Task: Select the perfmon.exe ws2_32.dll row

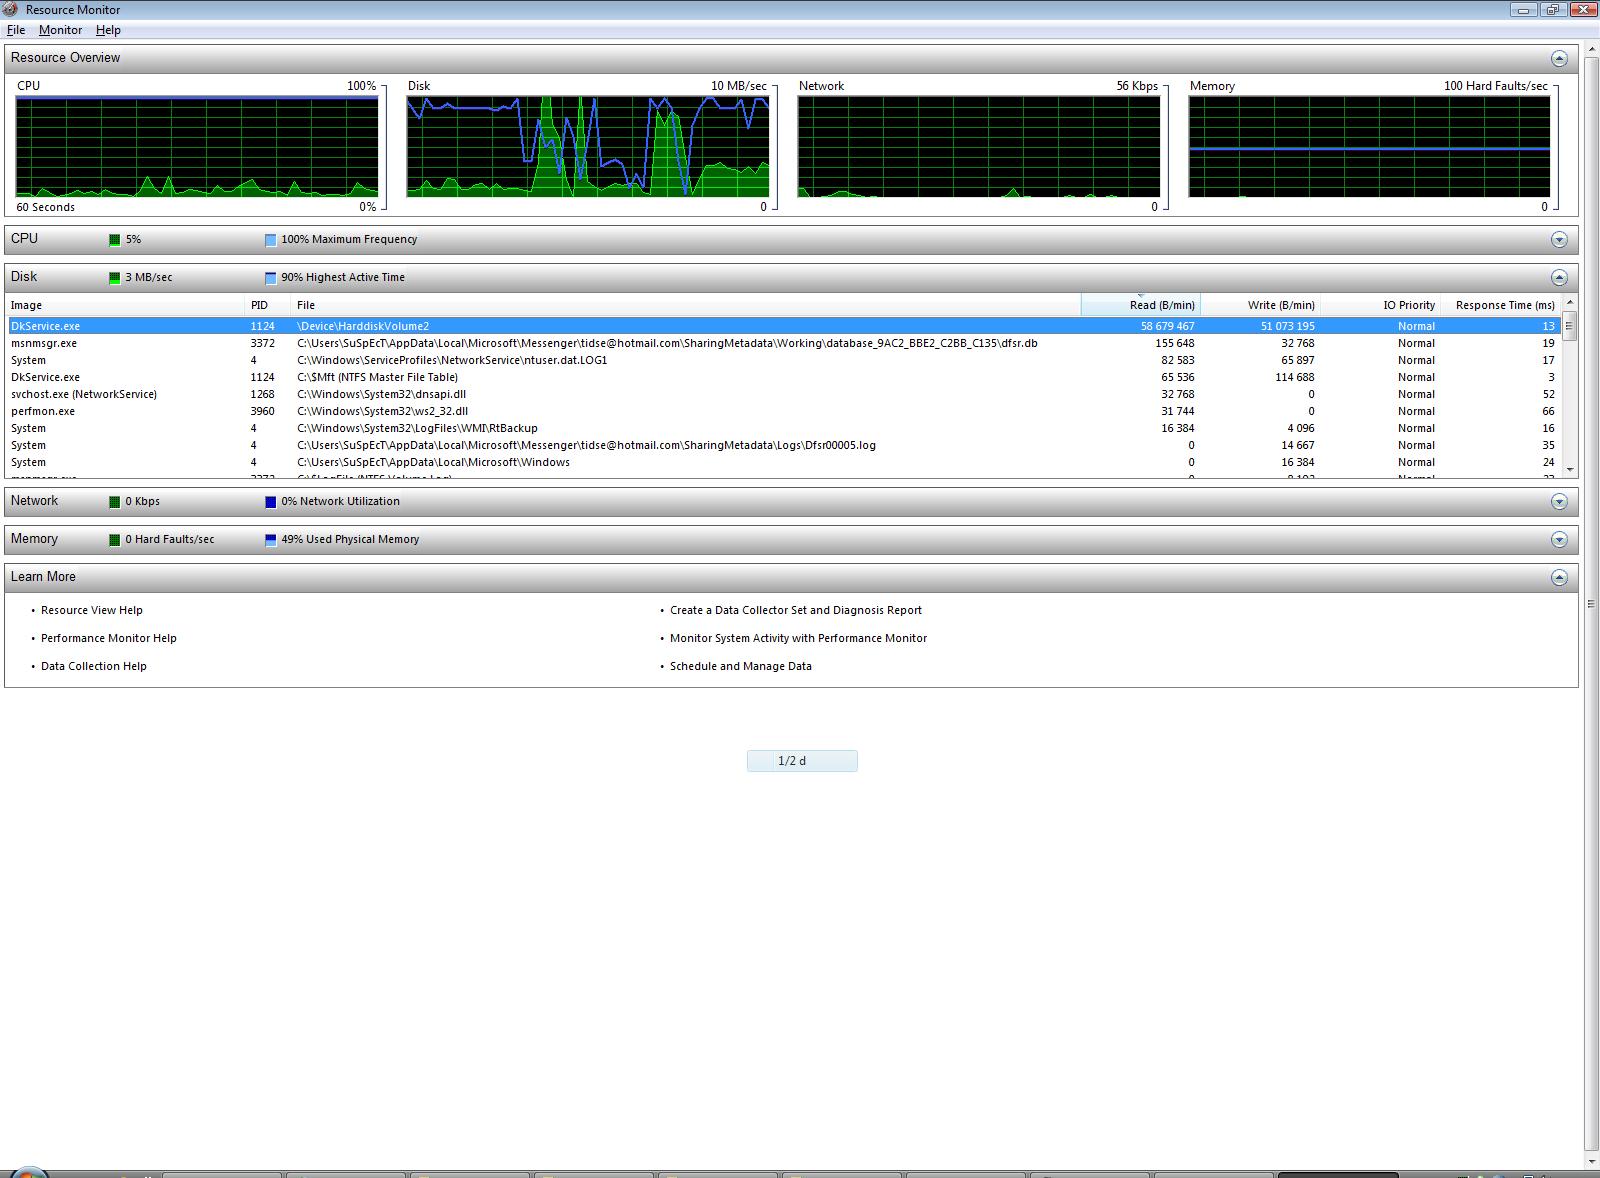Action: 783,411
